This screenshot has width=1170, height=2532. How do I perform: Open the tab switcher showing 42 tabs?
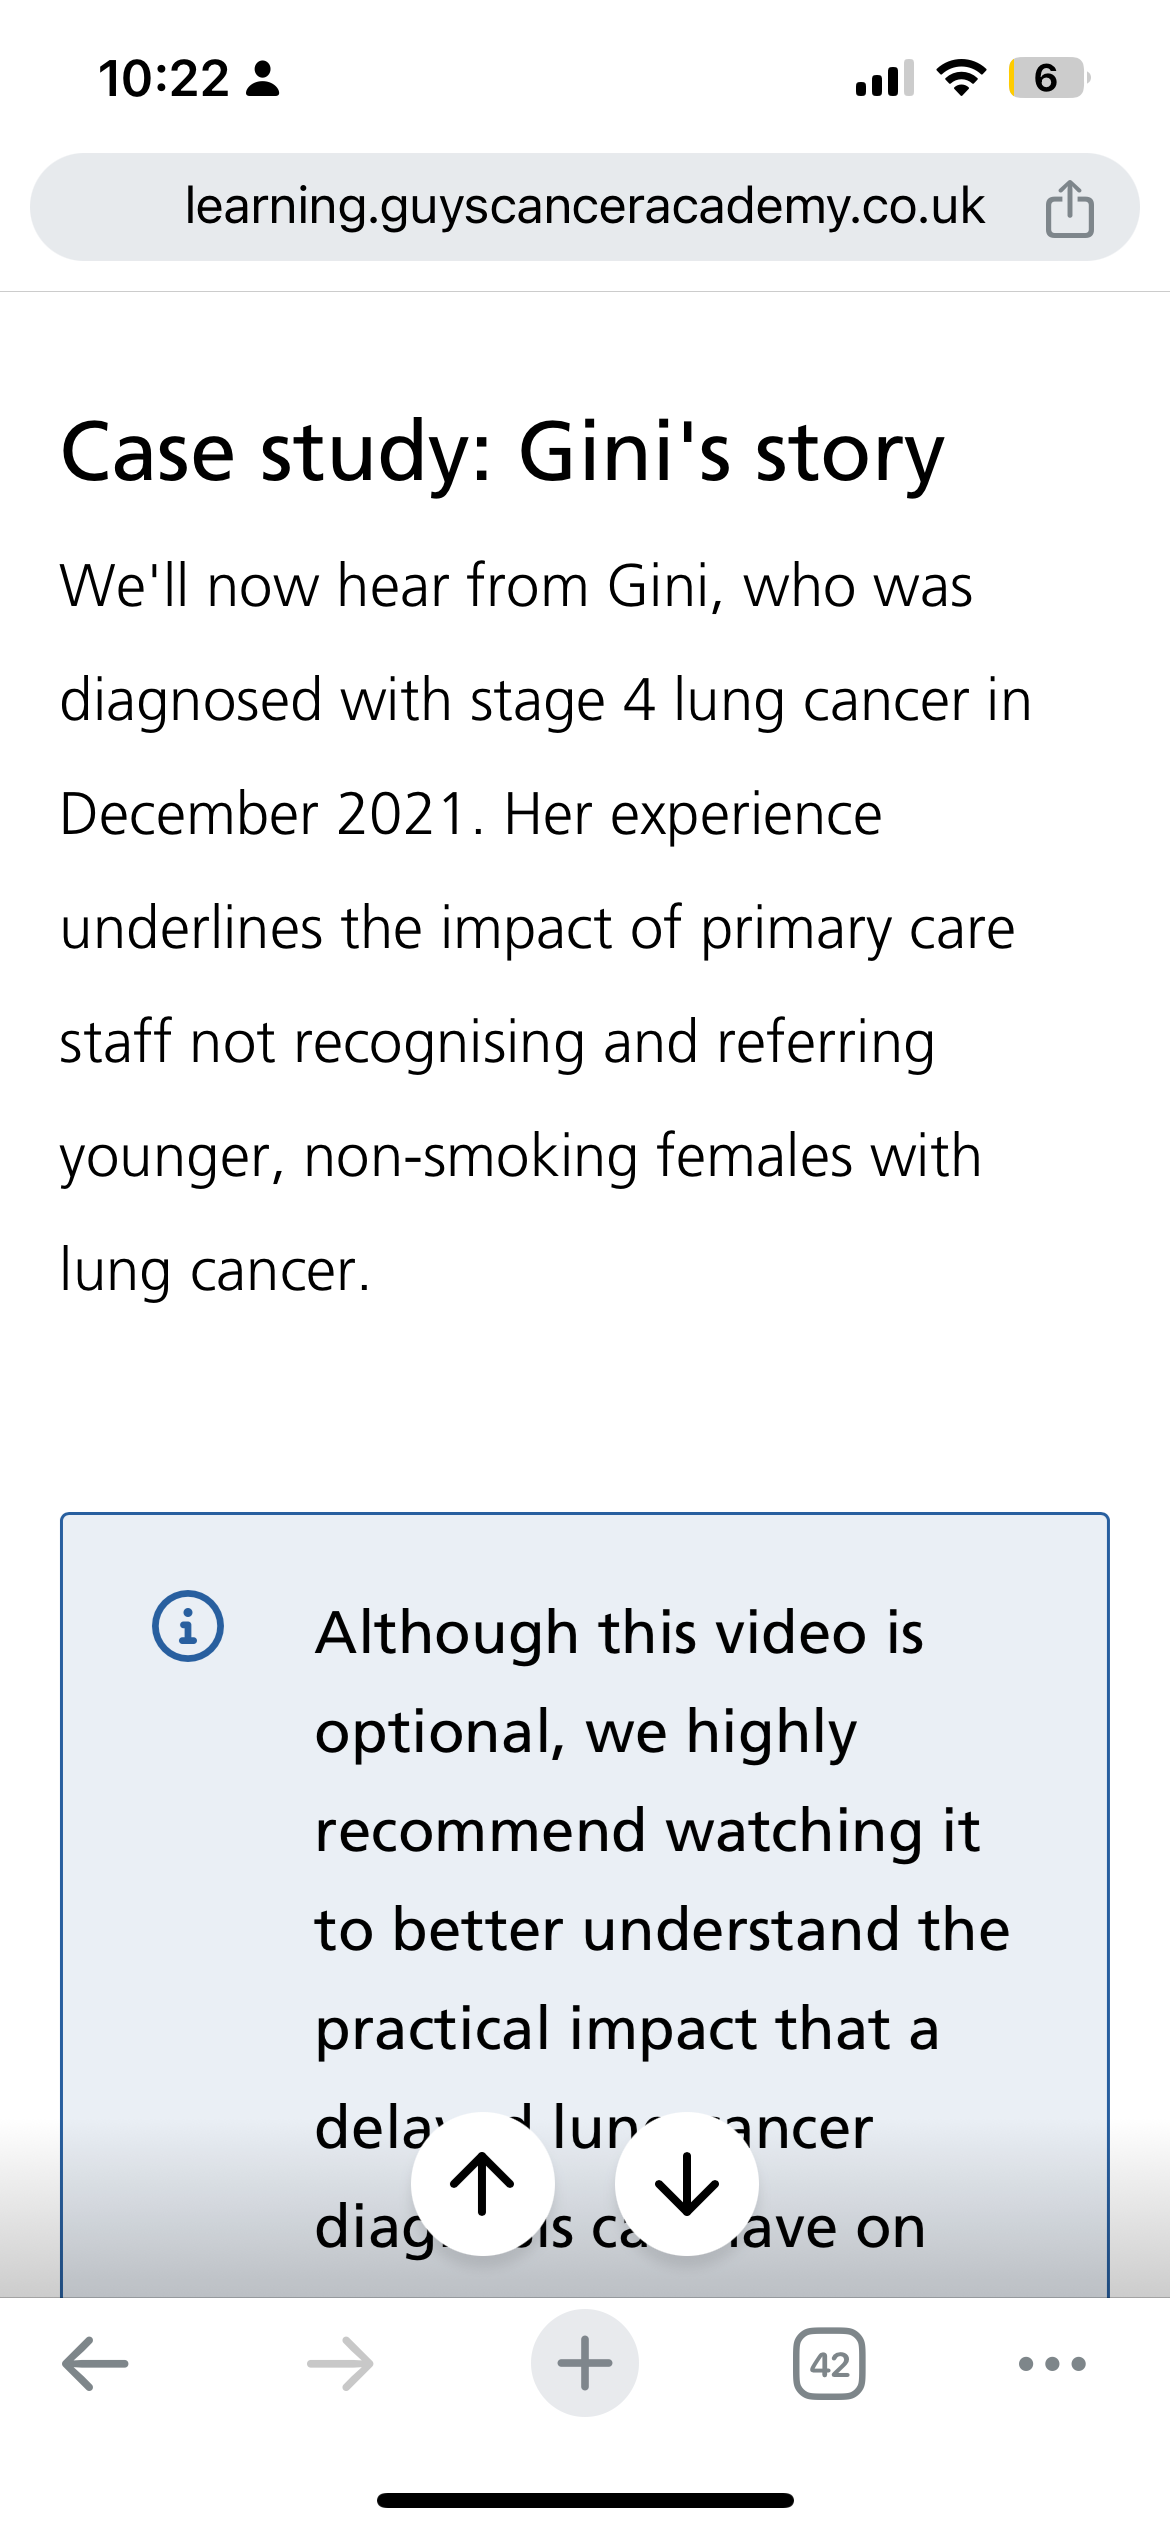(x=829, y=2364)
